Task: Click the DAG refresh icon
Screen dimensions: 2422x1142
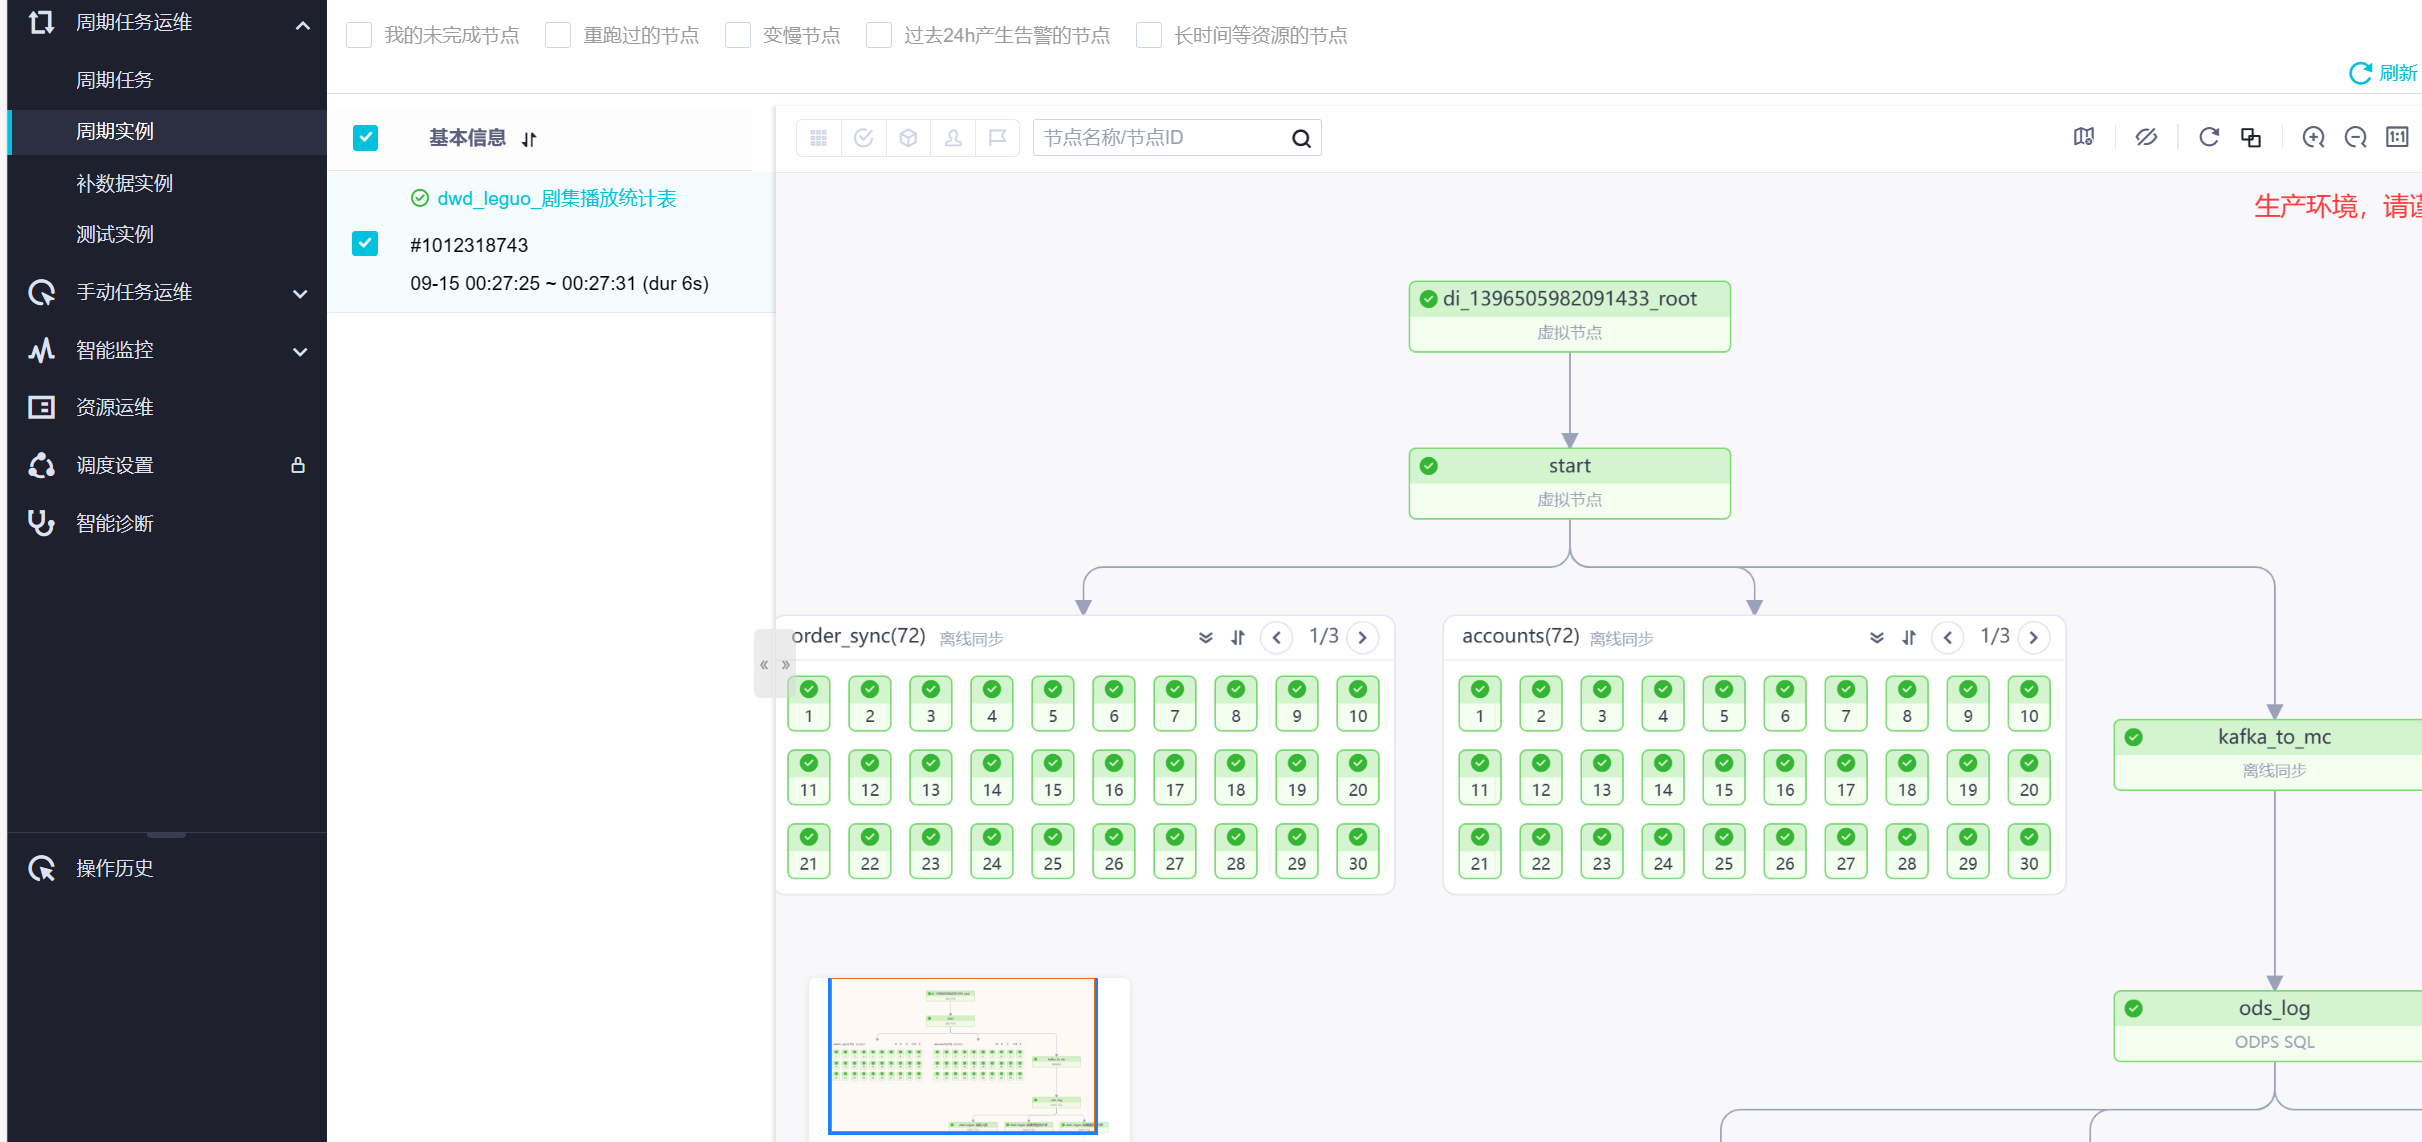Action: coord(2209,137)
